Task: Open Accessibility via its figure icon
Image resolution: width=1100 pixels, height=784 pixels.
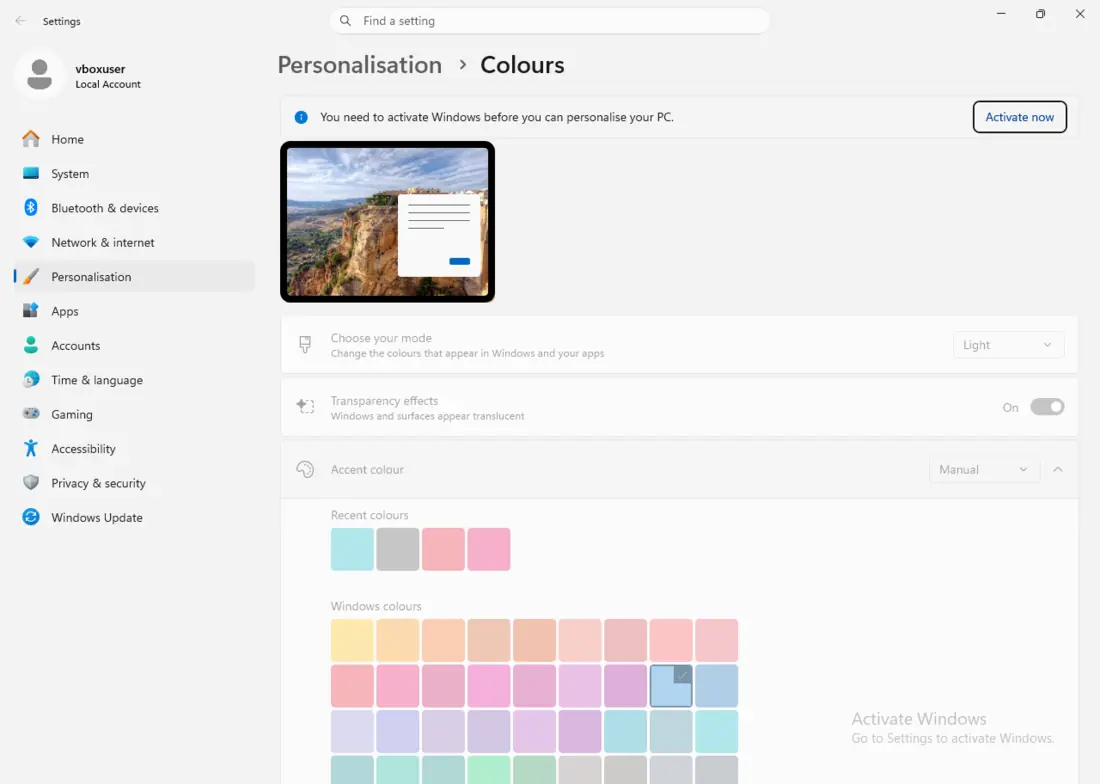Action: (31, 448)
